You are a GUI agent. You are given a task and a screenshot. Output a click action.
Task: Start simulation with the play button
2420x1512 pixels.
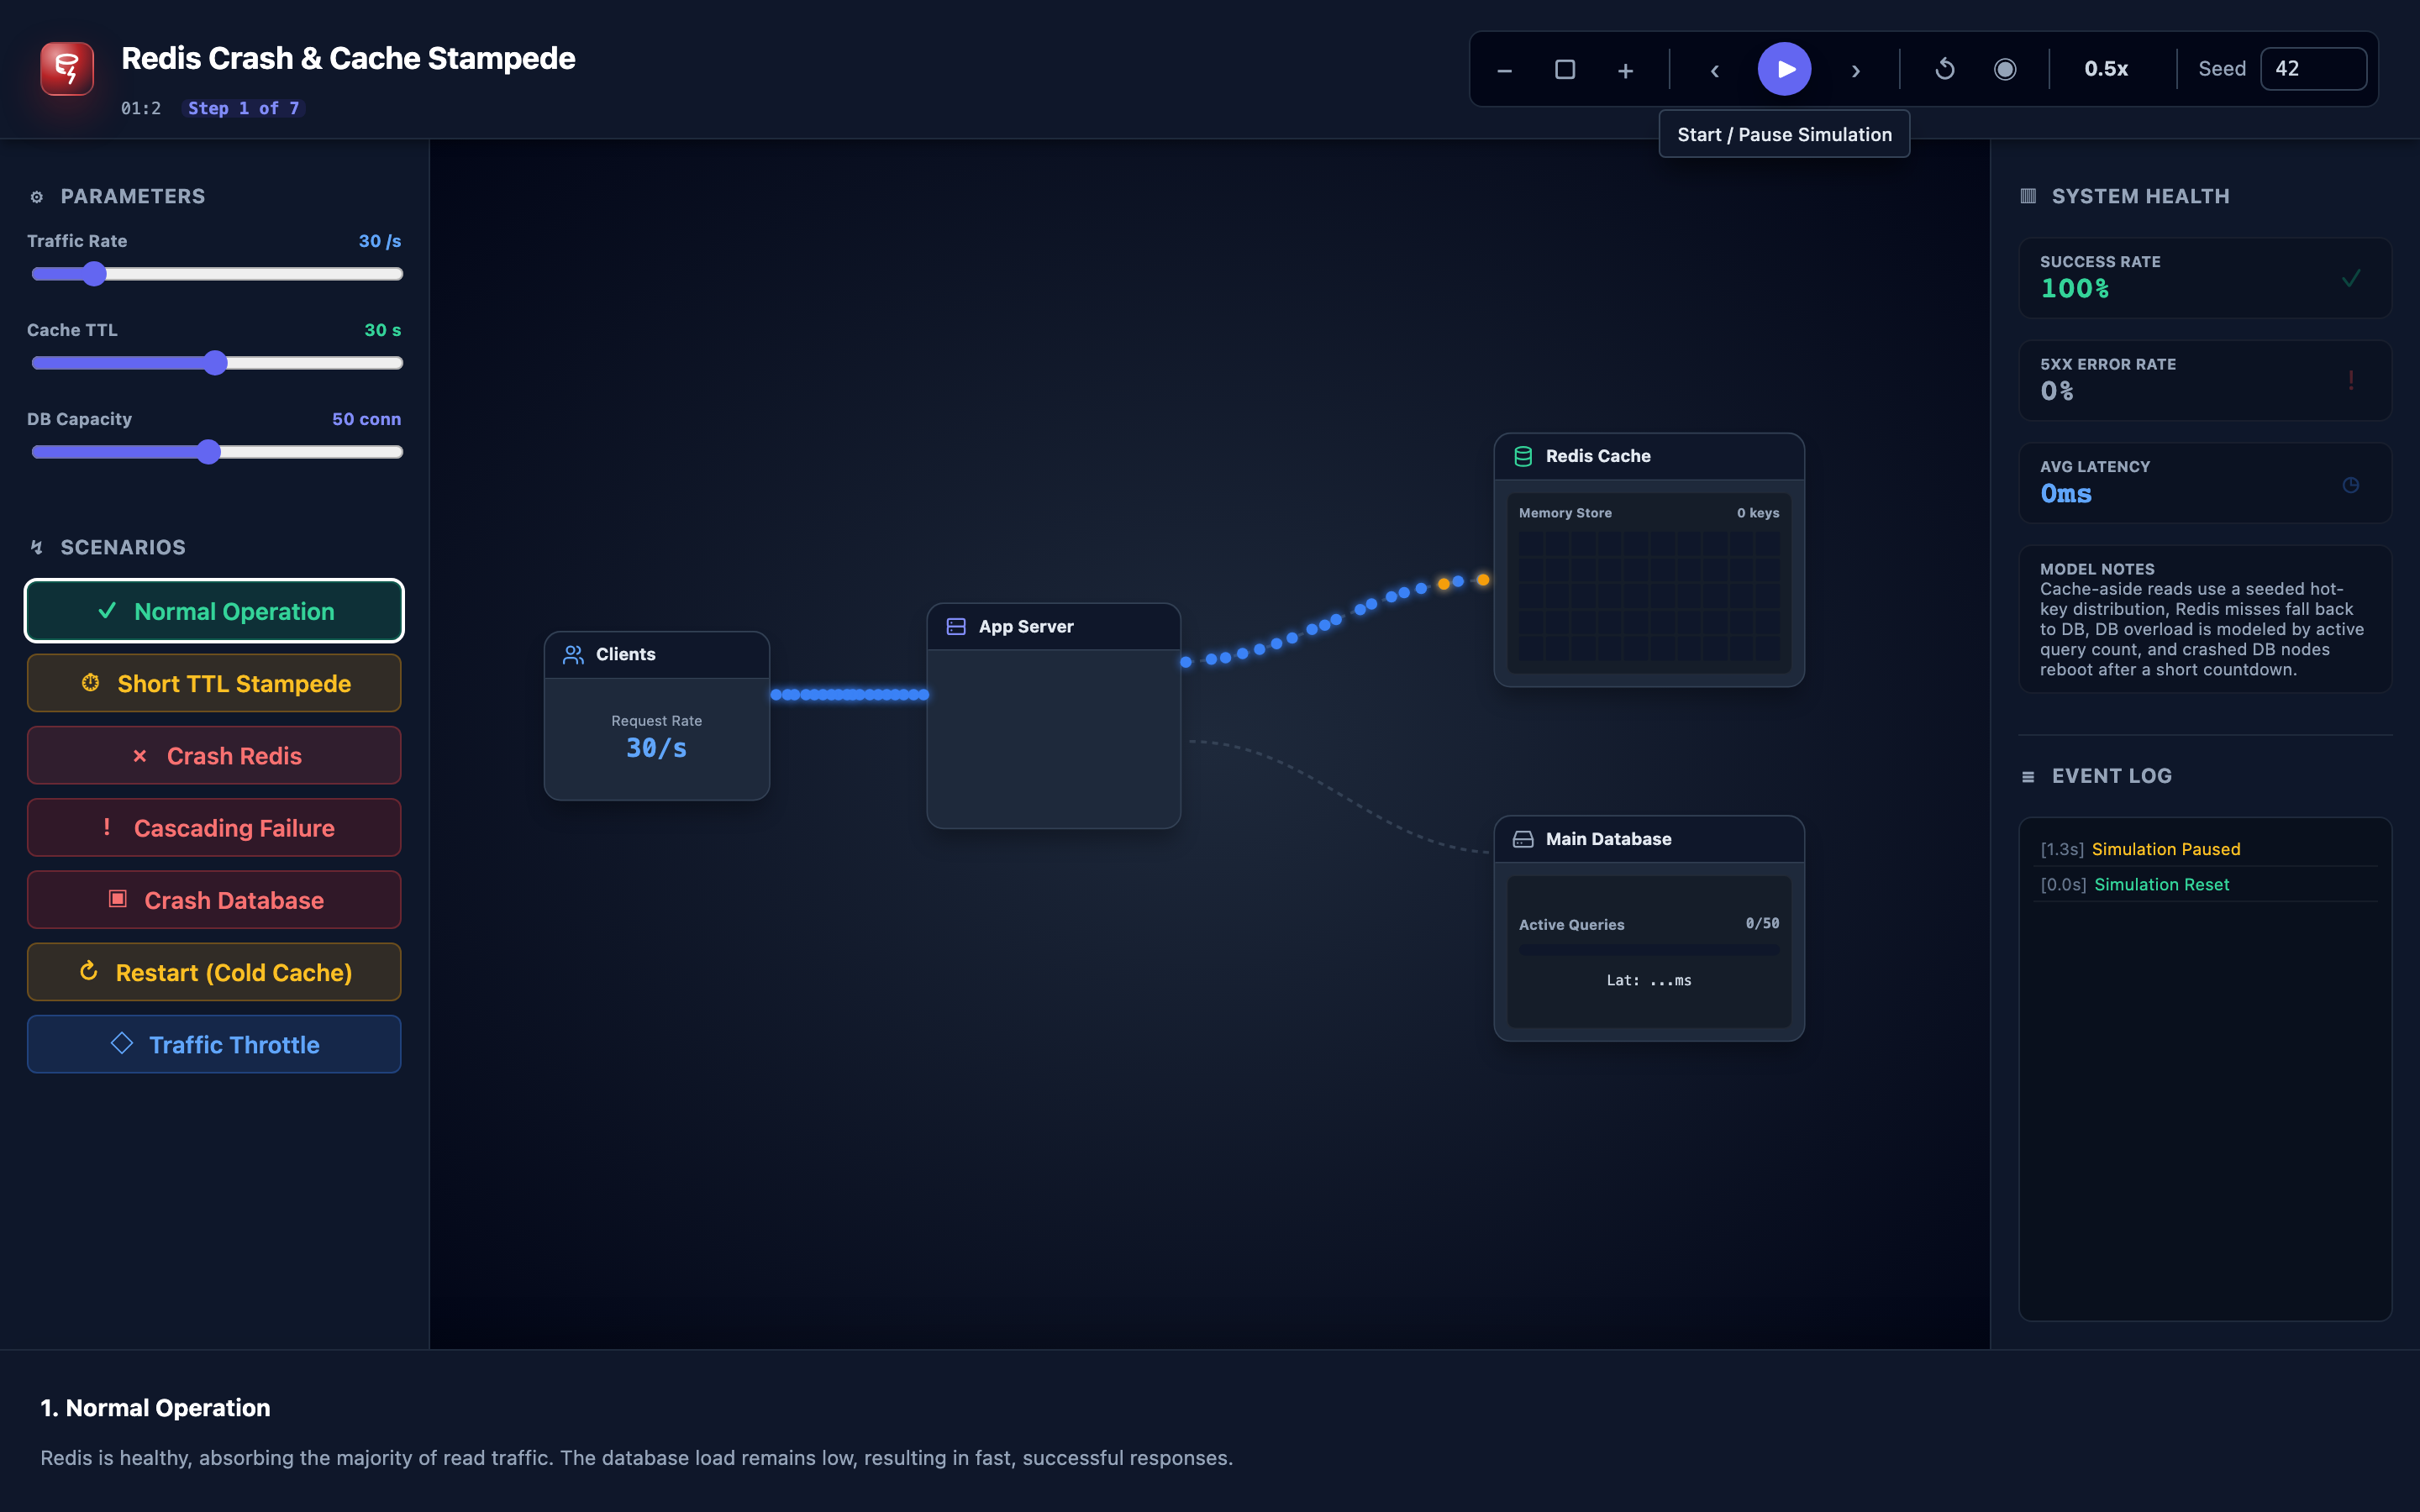(x=1784, y=69)
